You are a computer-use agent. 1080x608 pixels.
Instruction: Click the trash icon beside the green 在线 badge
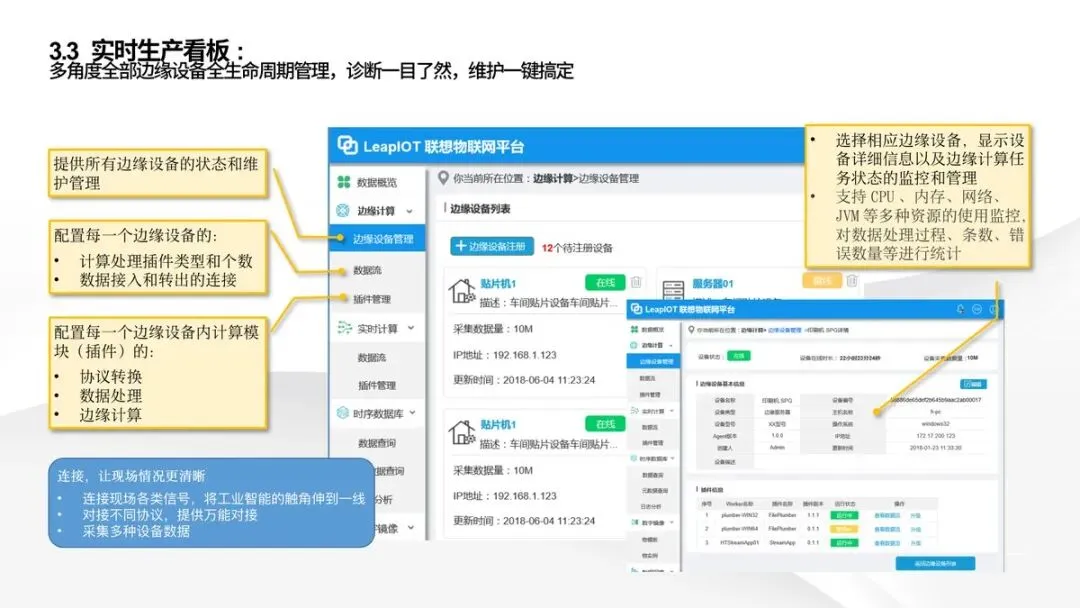click(x=636, y=282)
